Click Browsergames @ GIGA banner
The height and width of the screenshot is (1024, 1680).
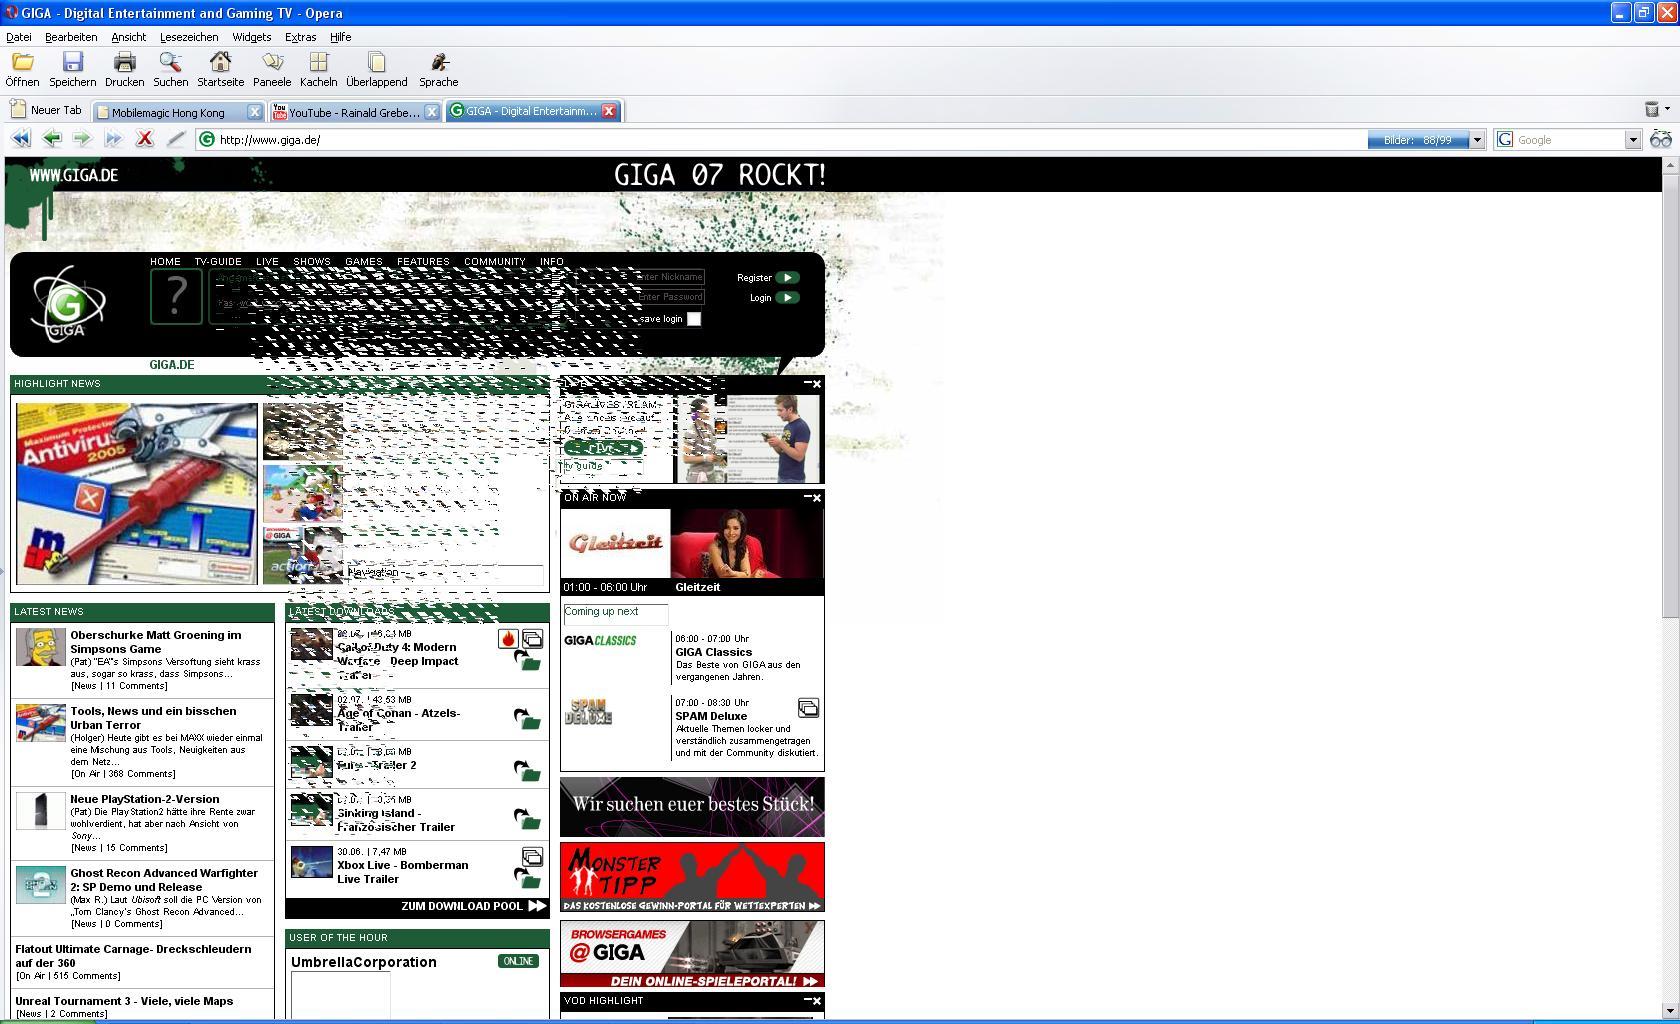[x=692, y=954]
